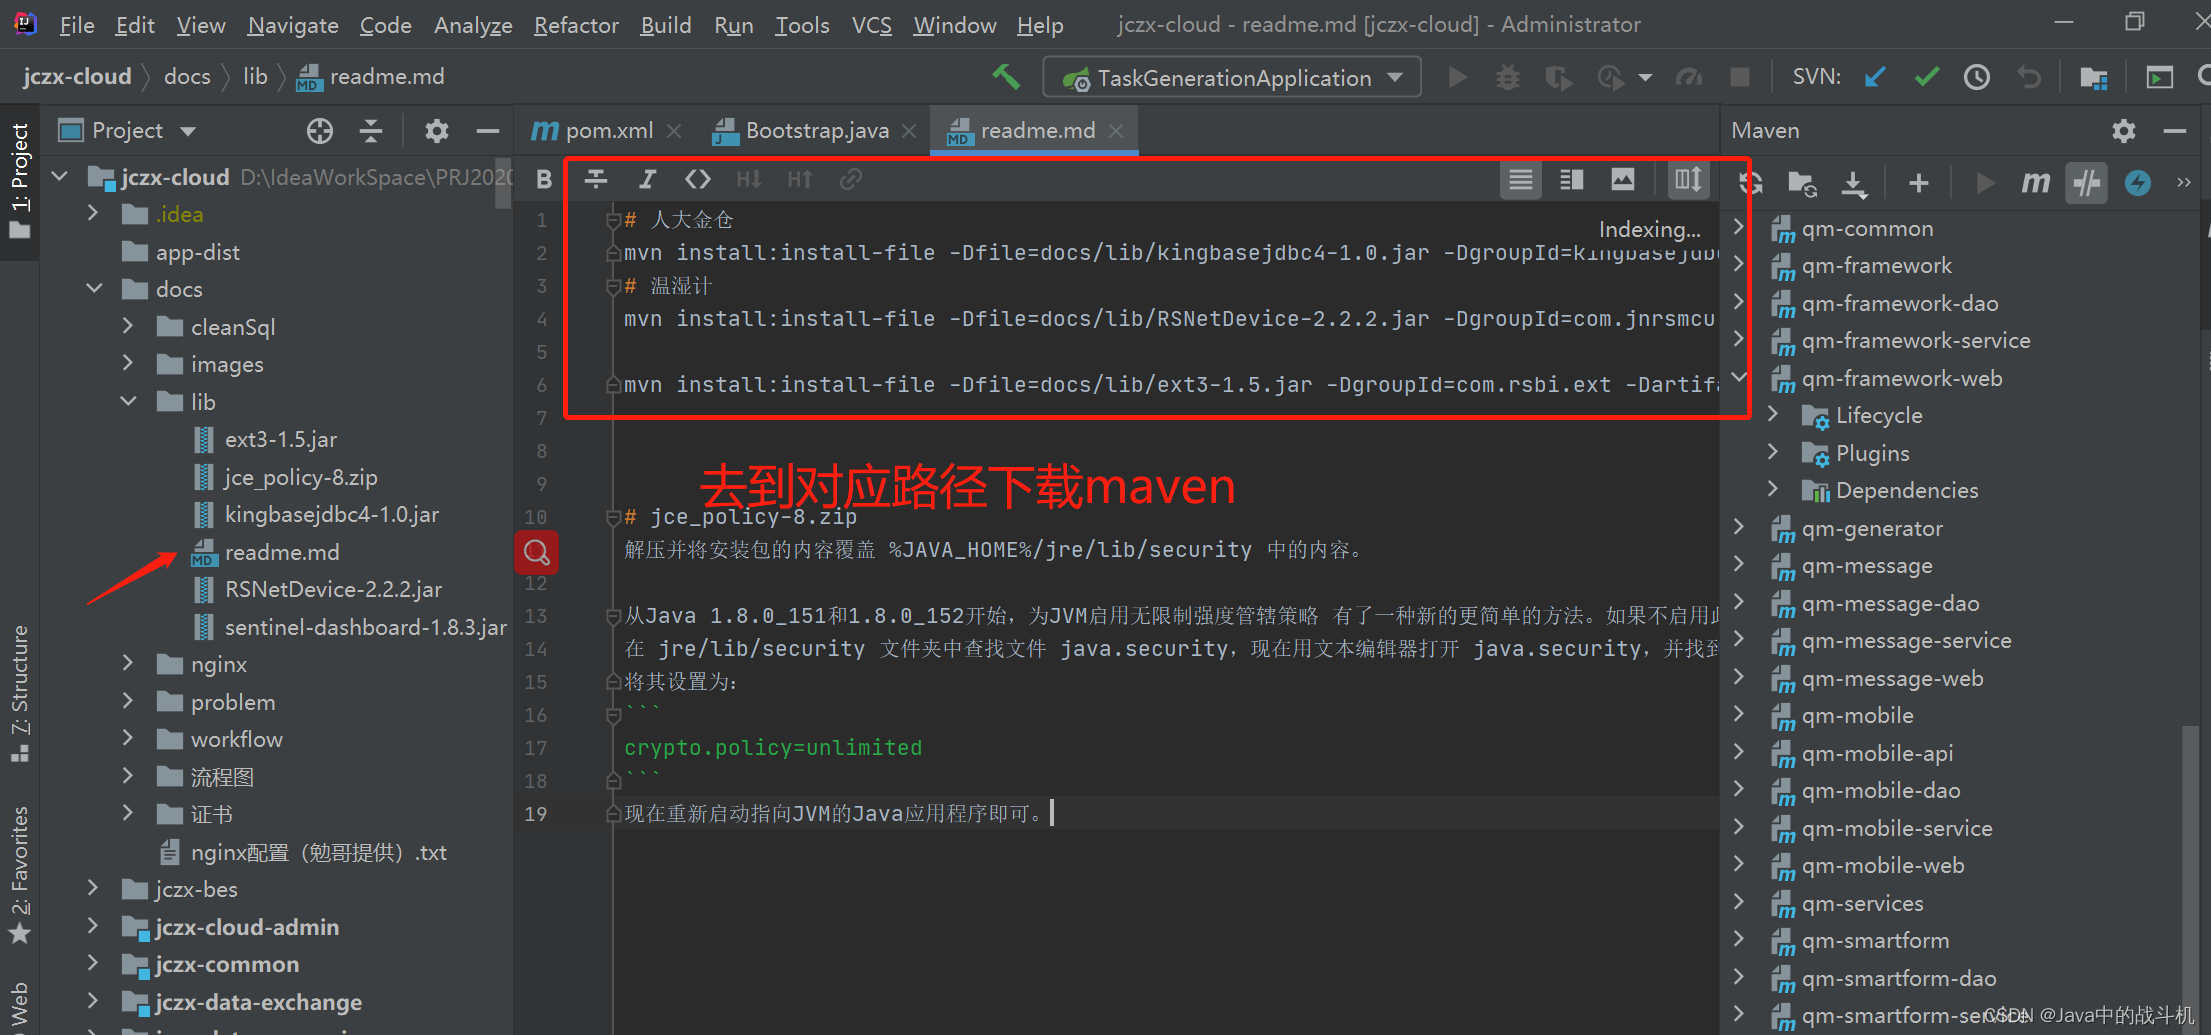Toggle the Z: Structure side tool window
The image size is (2211, 1035).
click(20, 693)
